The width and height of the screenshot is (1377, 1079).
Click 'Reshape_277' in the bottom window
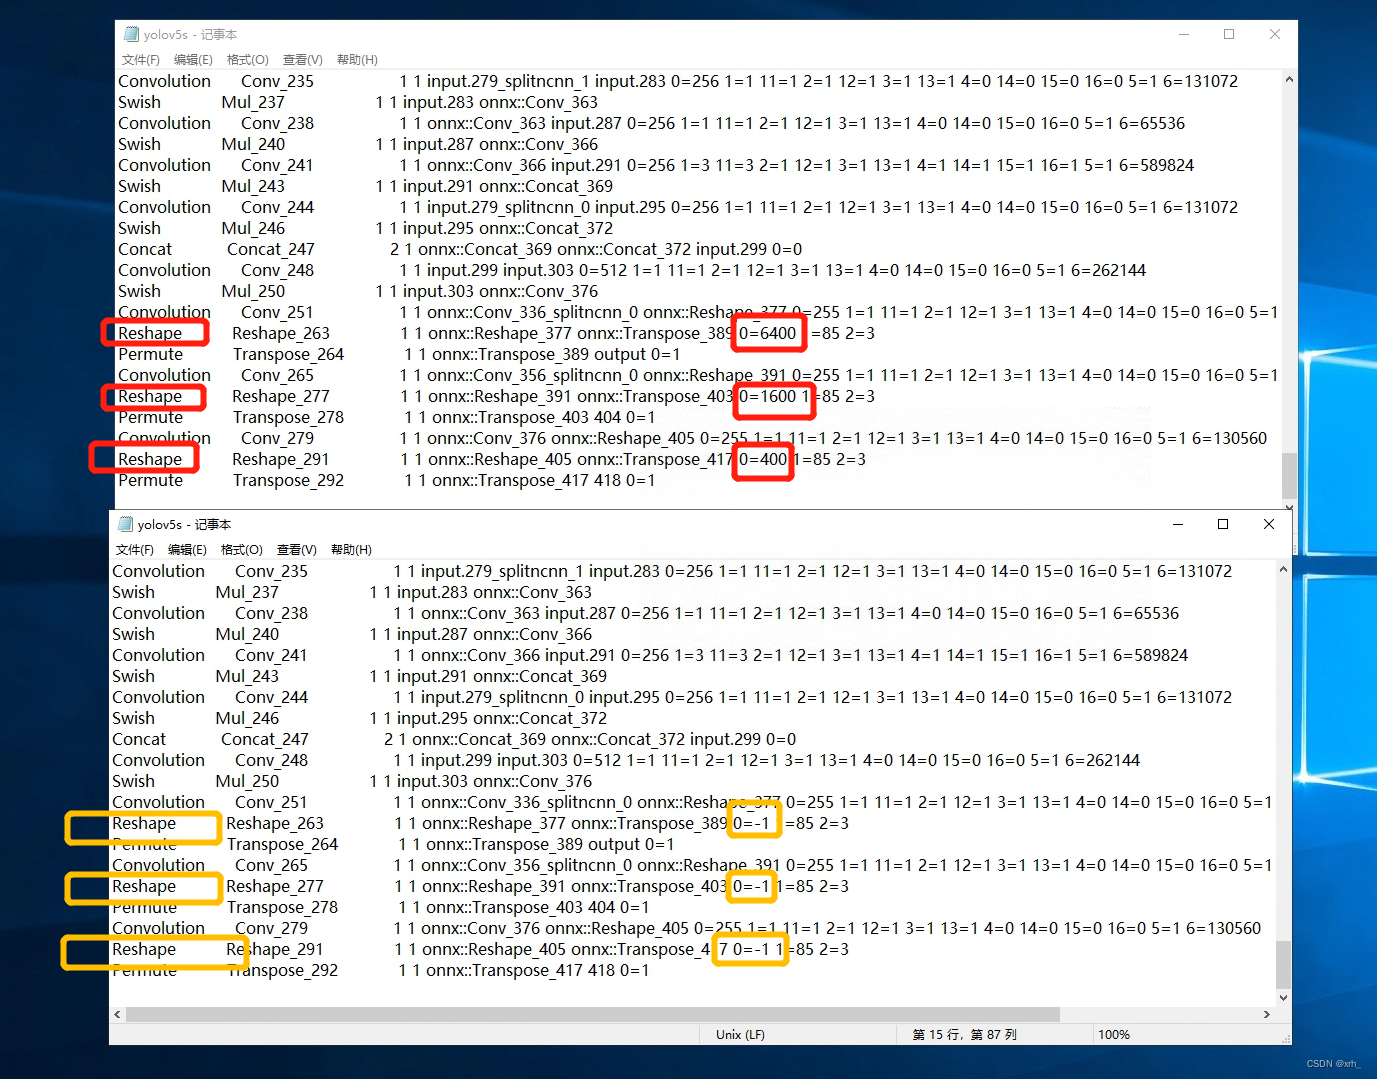click(275, 886)
